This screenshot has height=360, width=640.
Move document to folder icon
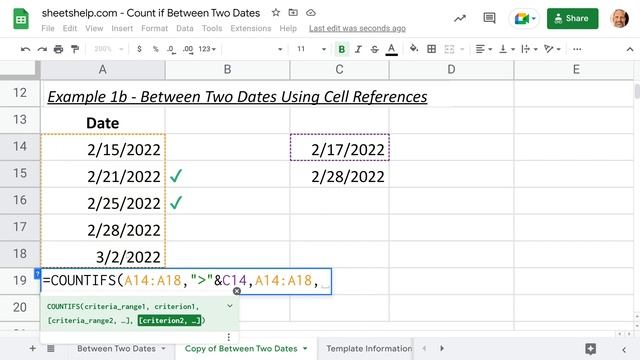(293, 13)
